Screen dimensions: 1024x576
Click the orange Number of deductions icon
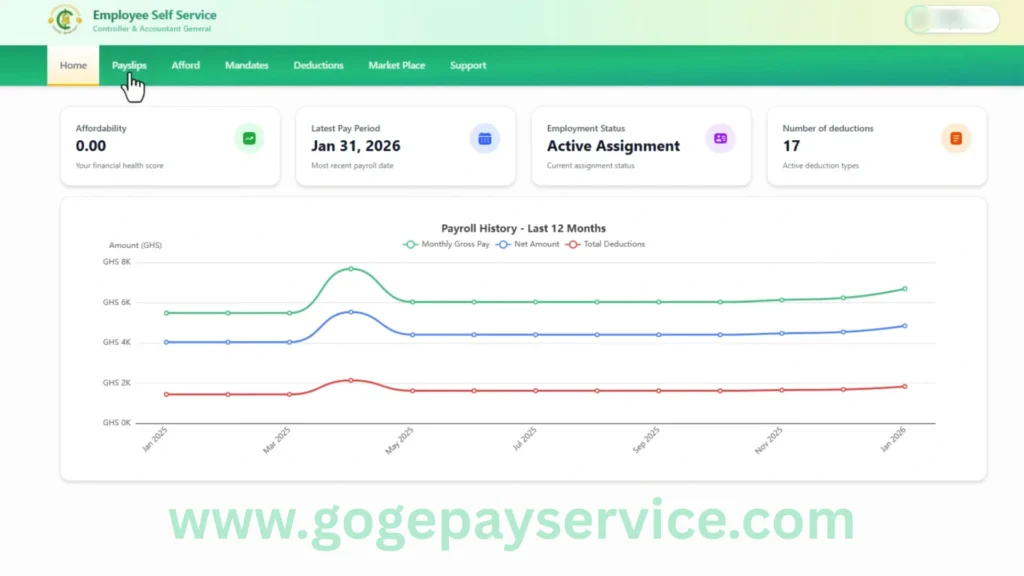click(956, 138)
